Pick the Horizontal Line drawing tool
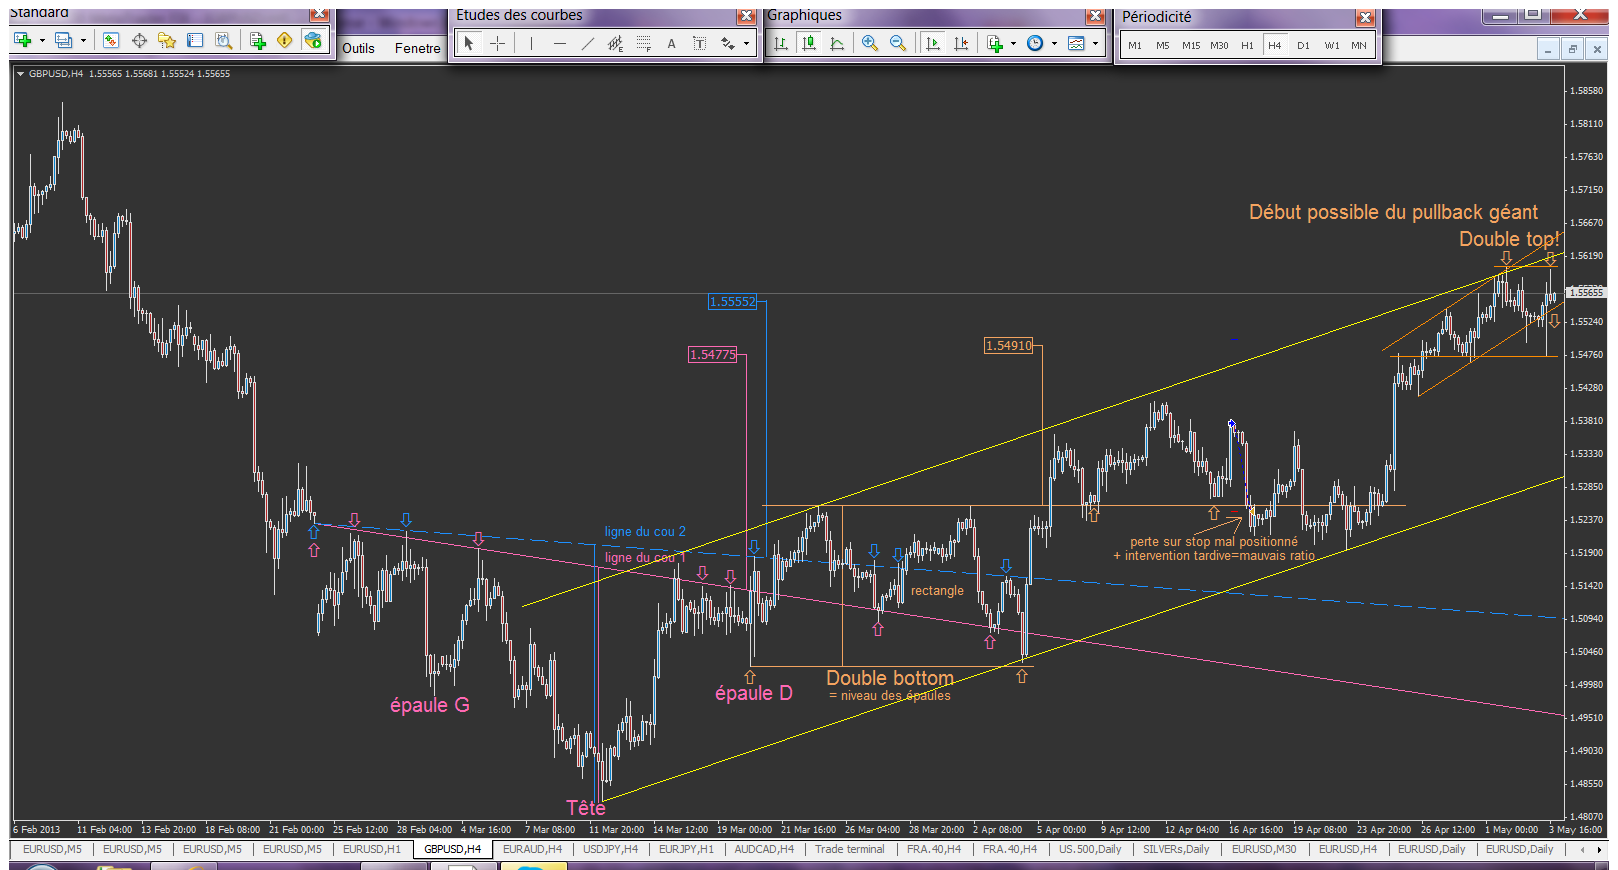The height and width of the screenshot is (870, 1618). (x=559, y=43)
